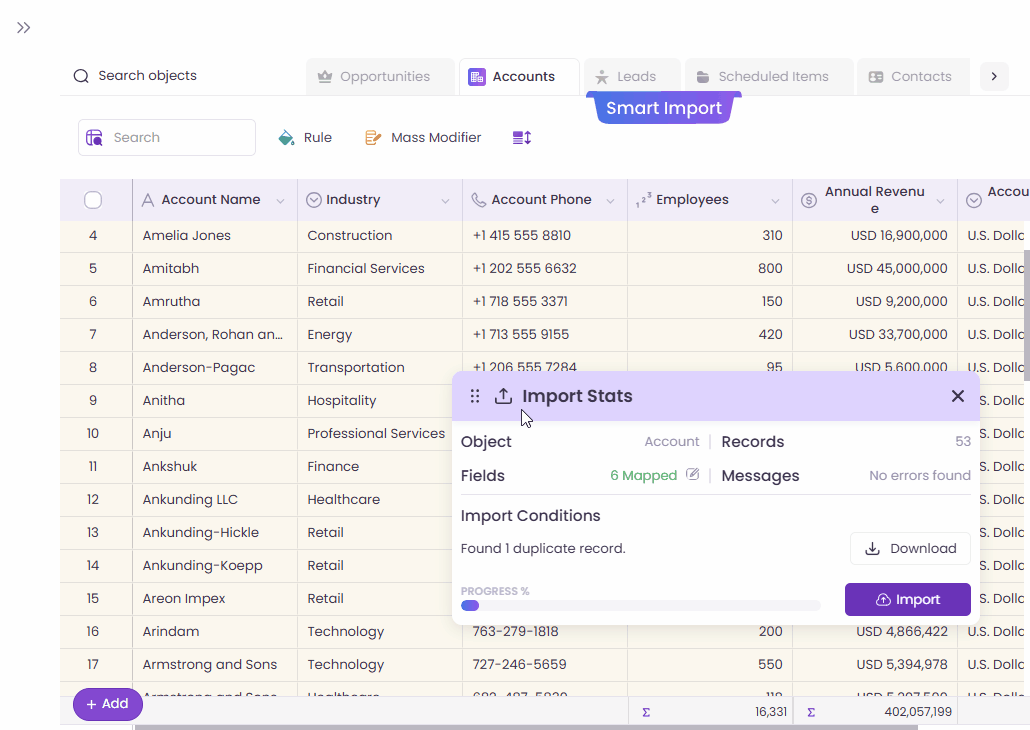
Task: Click the Add button at bottom left
Action: click(107, 704)
